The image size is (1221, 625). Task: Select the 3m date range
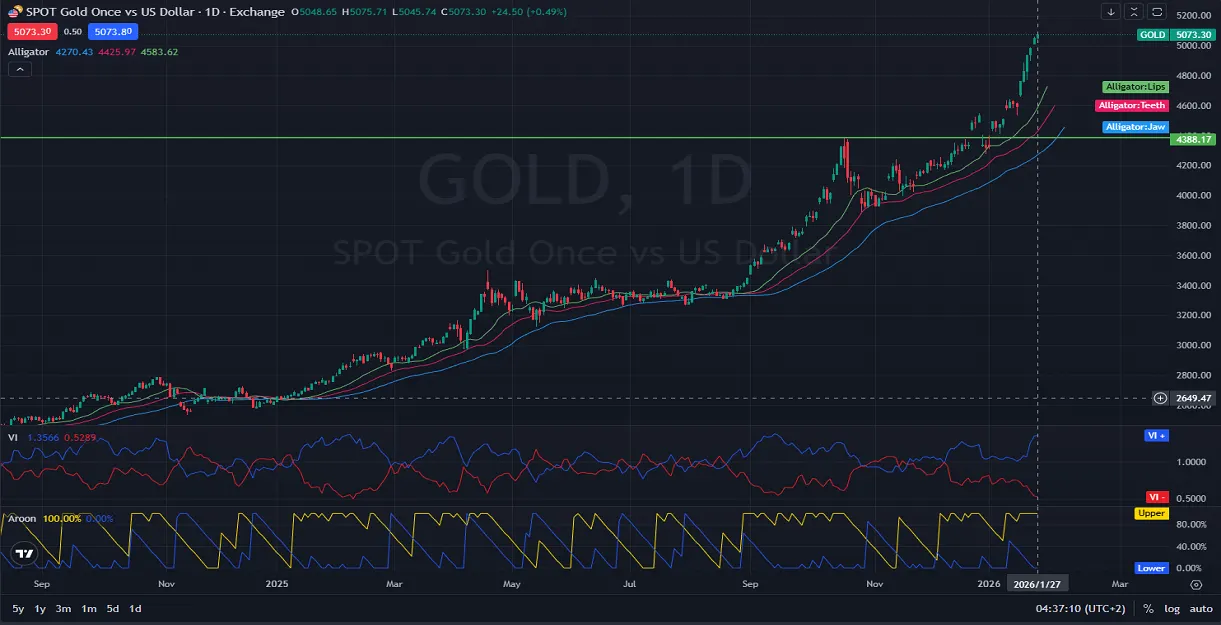(x=63, y=609)
